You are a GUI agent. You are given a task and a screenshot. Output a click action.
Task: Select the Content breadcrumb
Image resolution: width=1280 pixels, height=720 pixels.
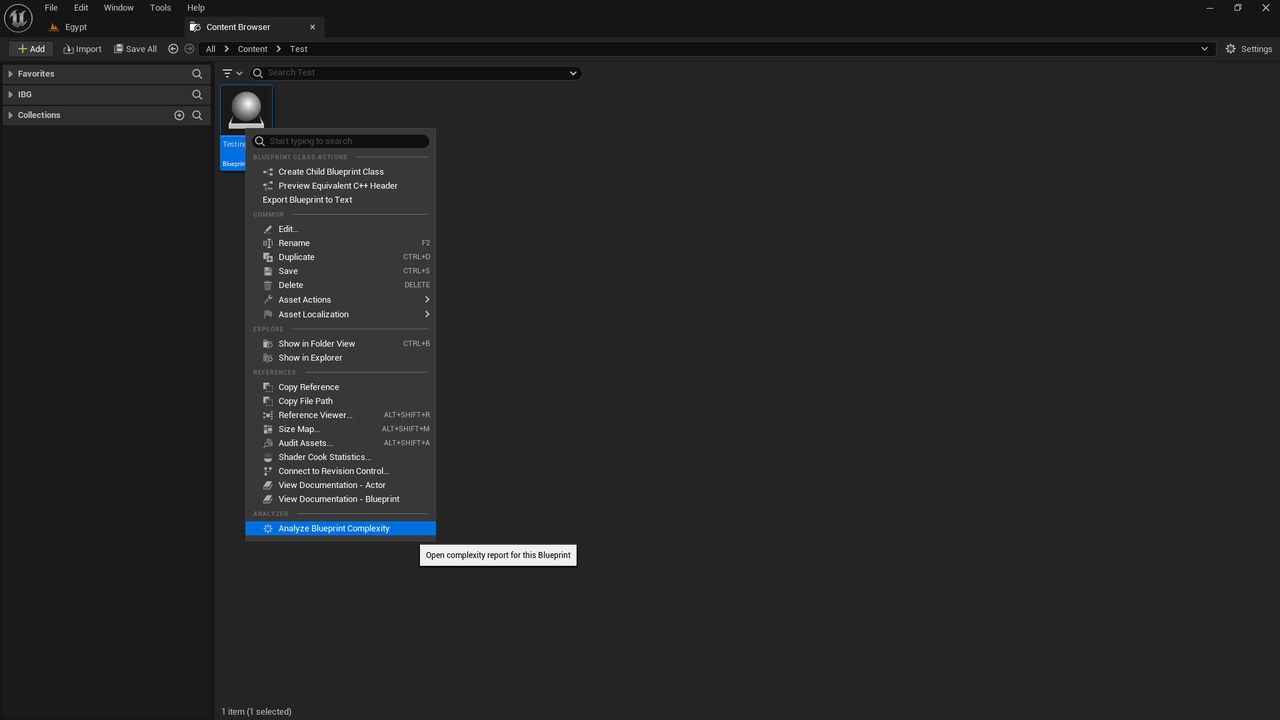tap(253, 49)
